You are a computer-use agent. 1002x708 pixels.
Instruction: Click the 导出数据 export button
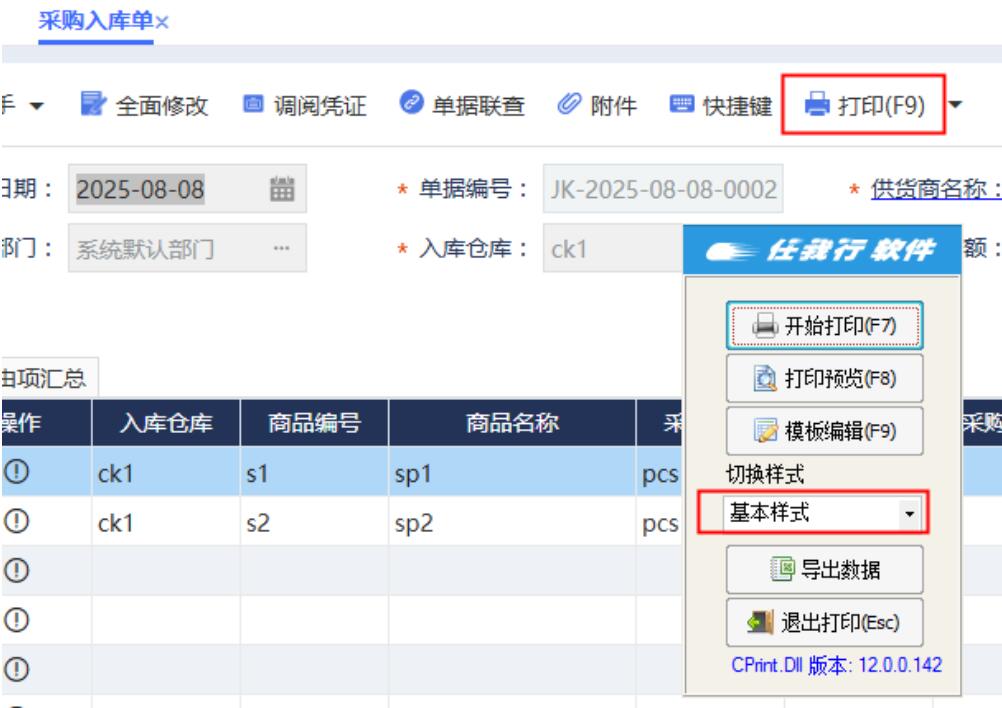pos(824,570)
